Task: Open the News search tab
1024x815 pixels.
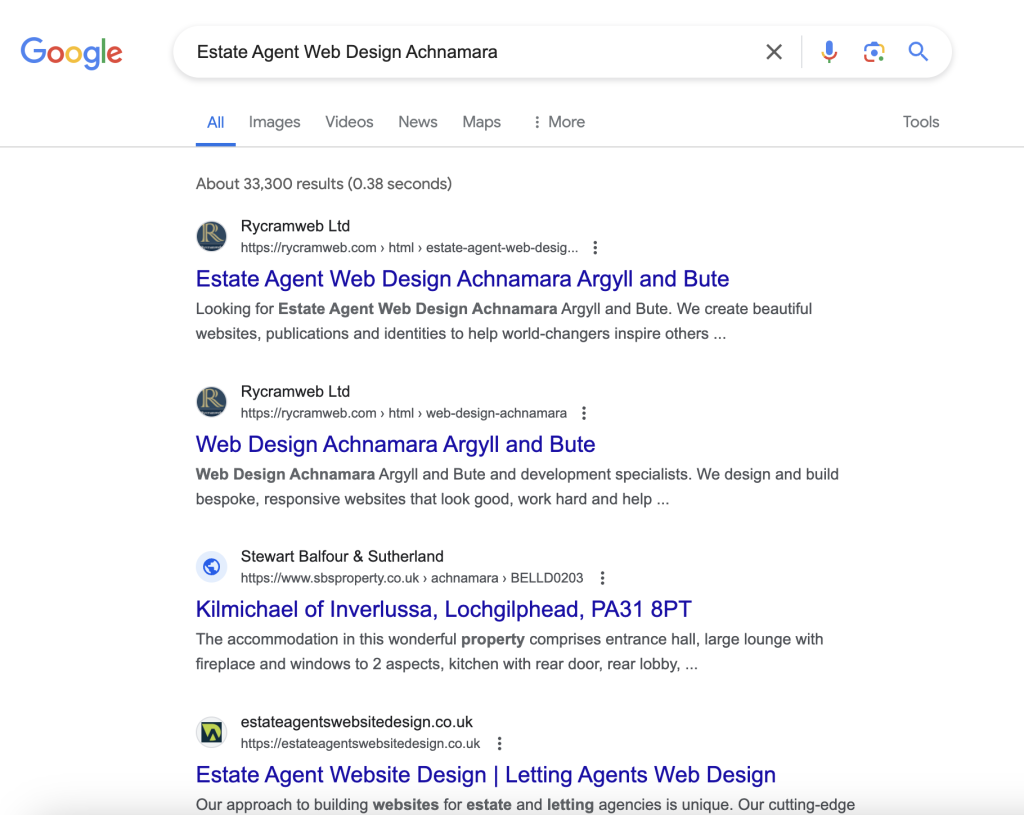Action: click(x=417, y=121)
